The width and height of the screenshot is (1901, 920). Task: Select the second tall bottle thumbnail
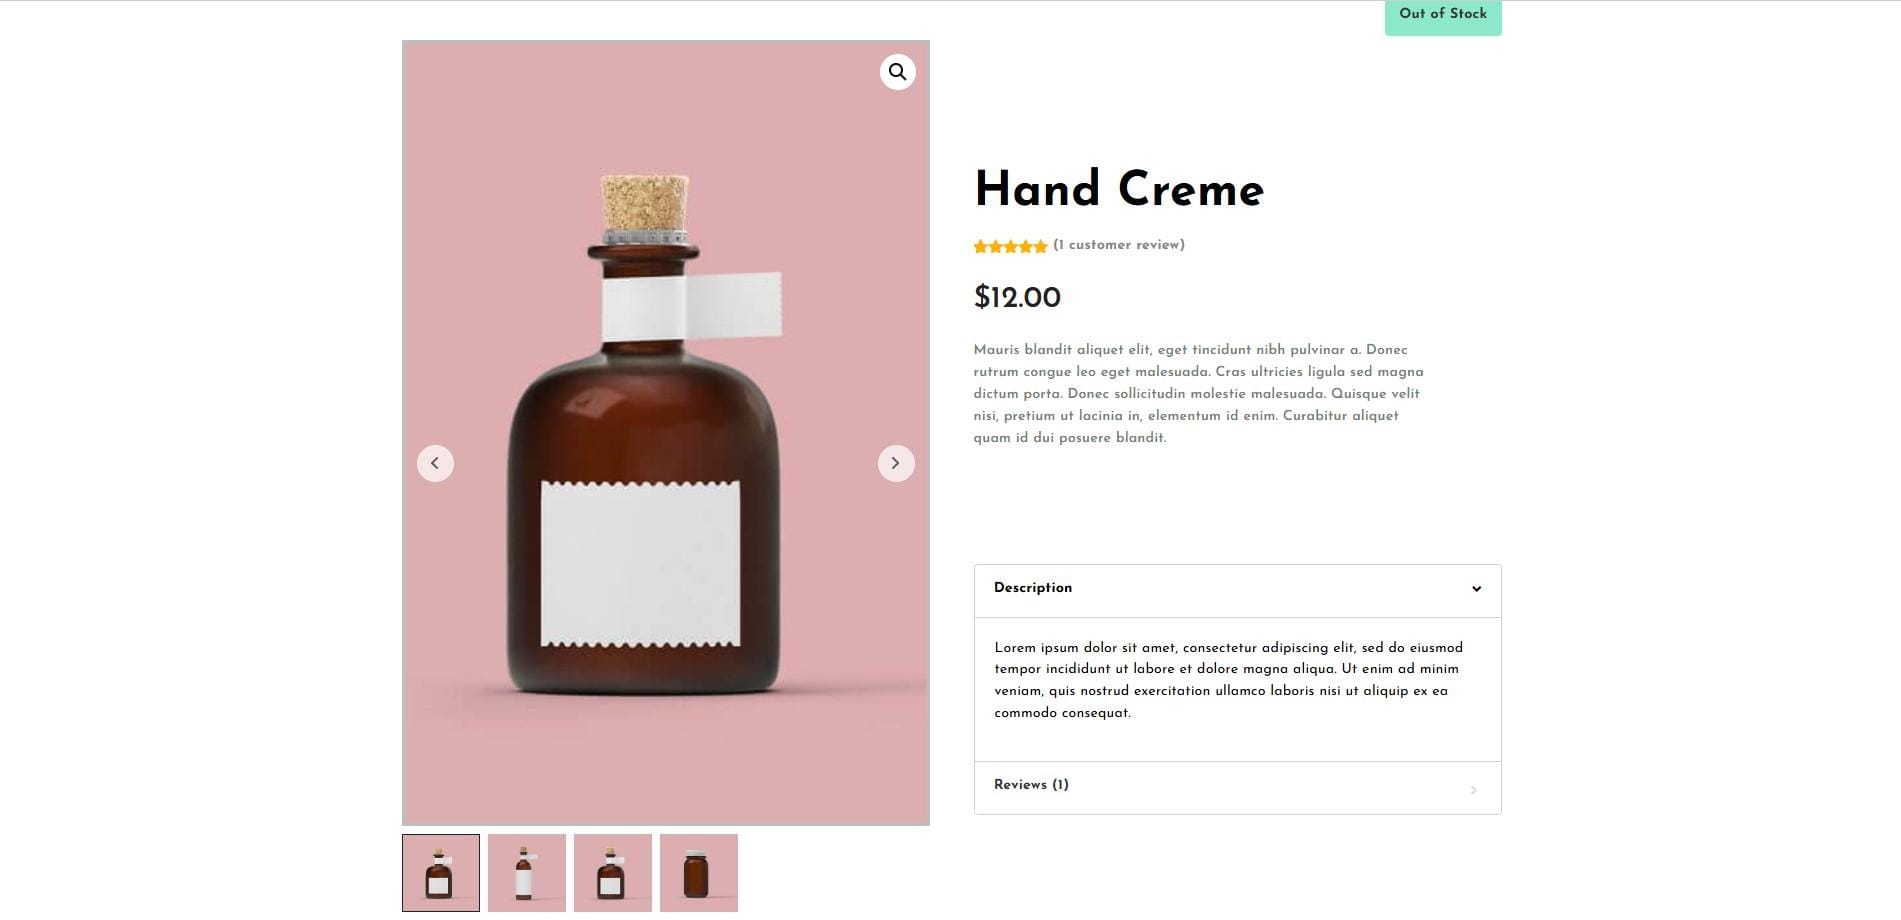tap(527, 873)
